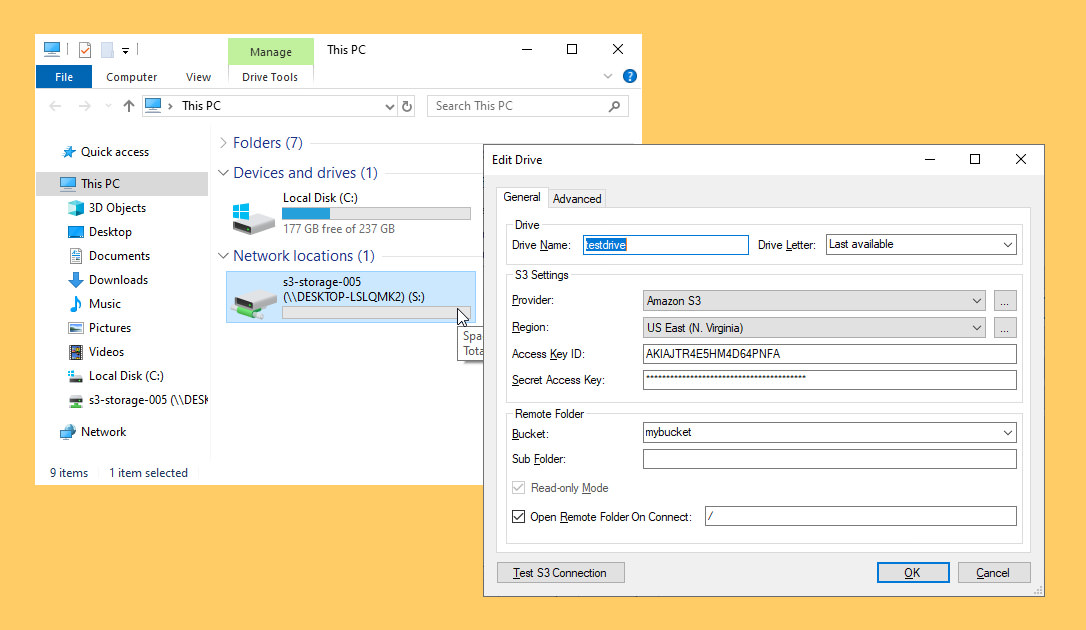Toggle Open Remote Folder On Connect checkbox
This screenshot has height=630, width=1086.
pos(518,516)
